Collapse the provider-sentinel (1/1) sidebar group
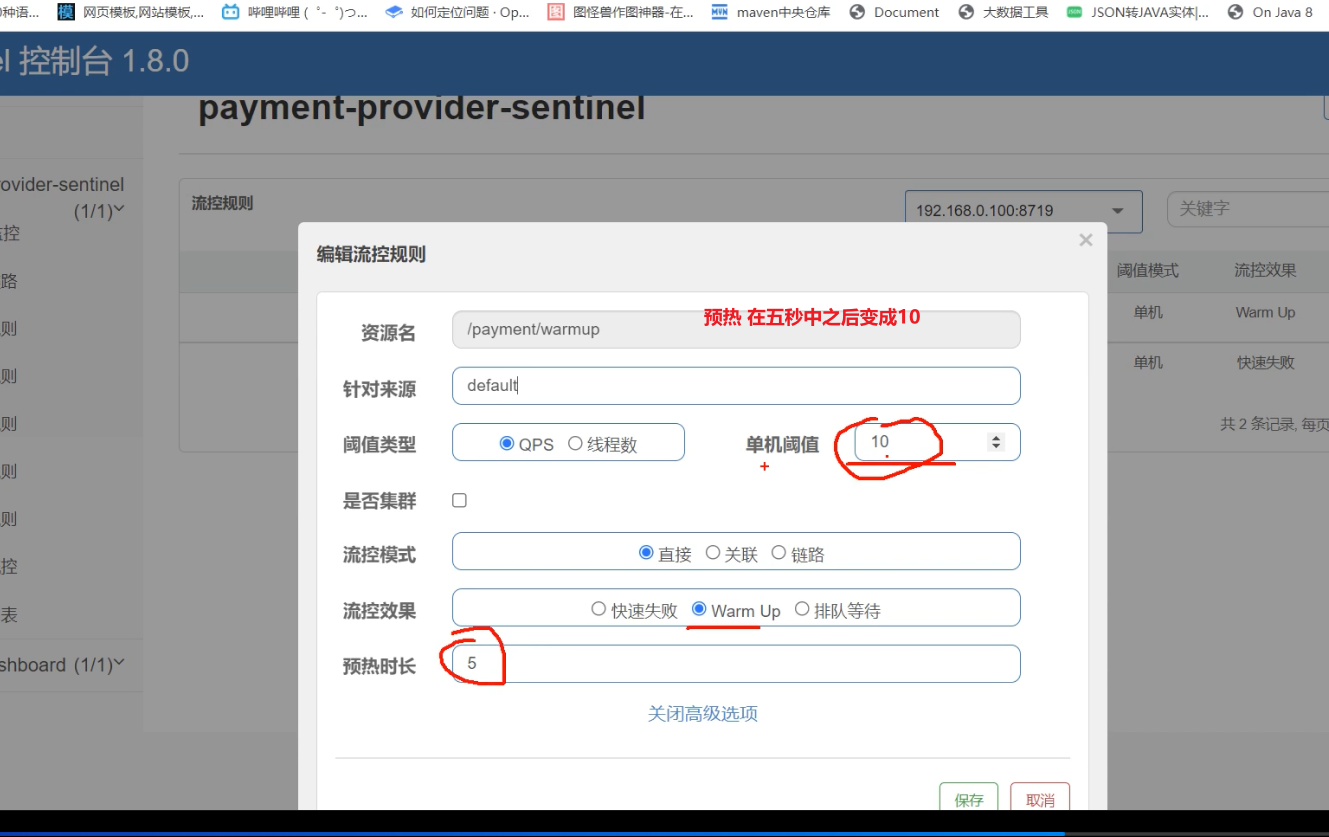Screen dimensions: 1329x837 pyautogui.click(x=119, y=209)
